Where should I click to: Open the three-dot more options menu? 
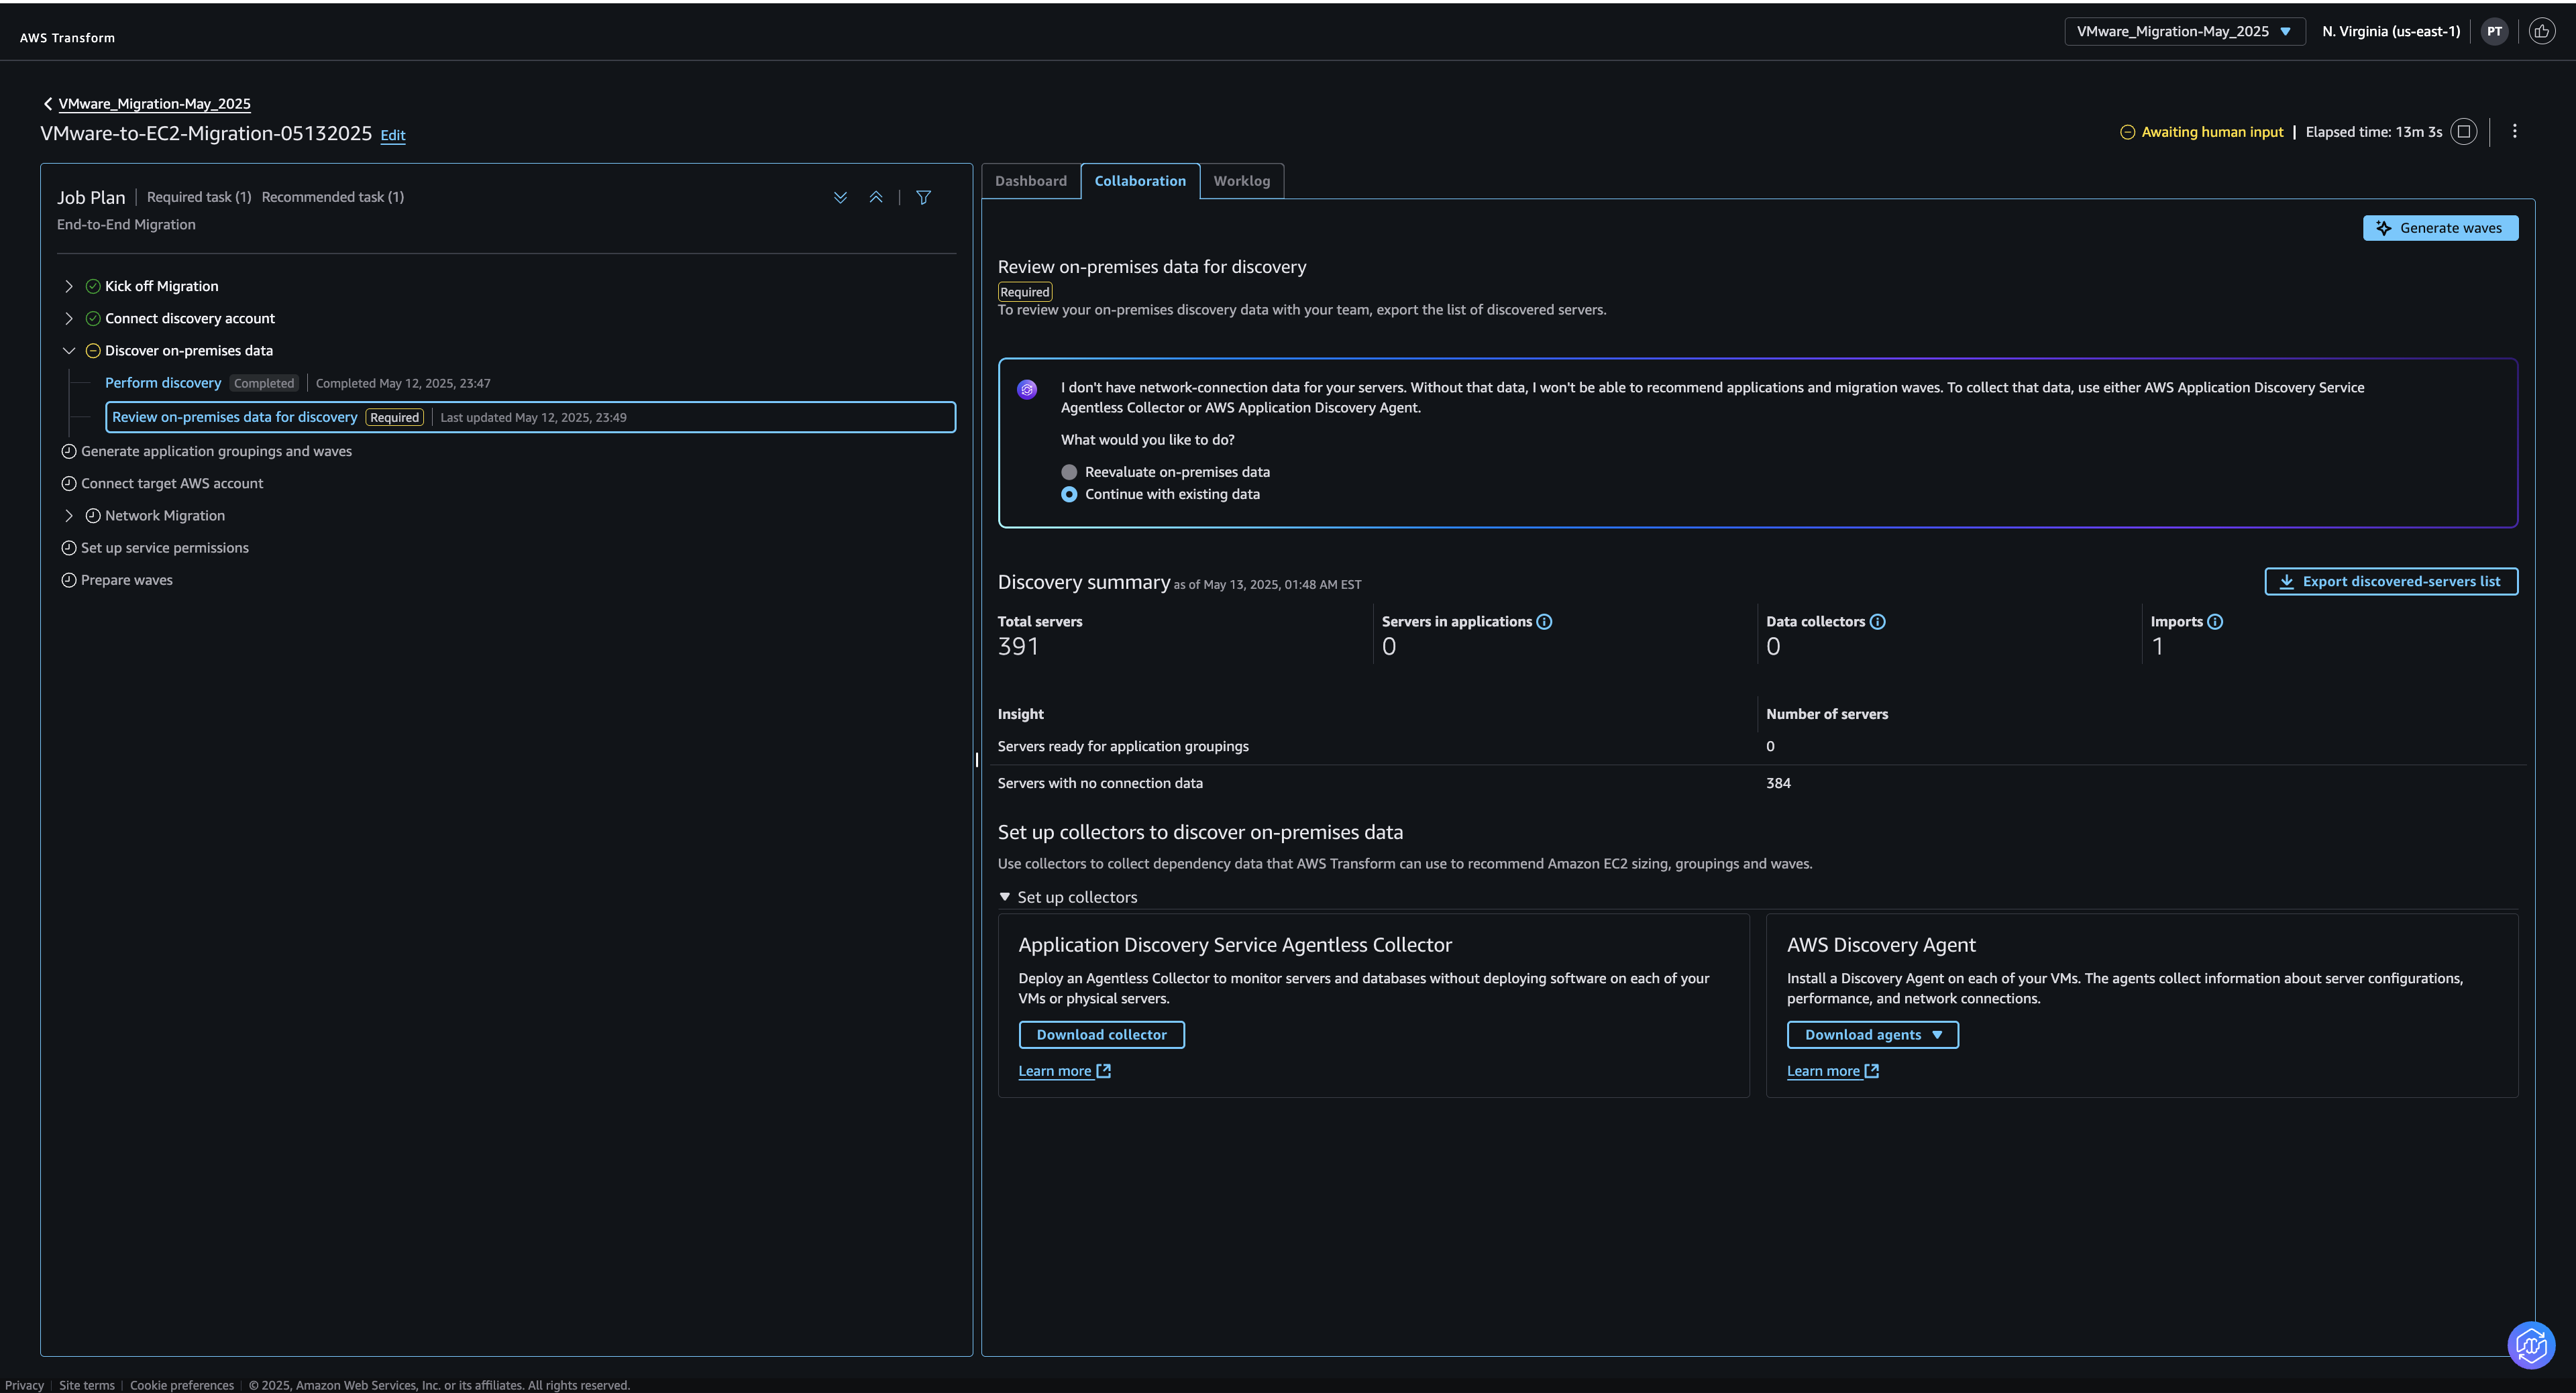[x=2515, y=132]
